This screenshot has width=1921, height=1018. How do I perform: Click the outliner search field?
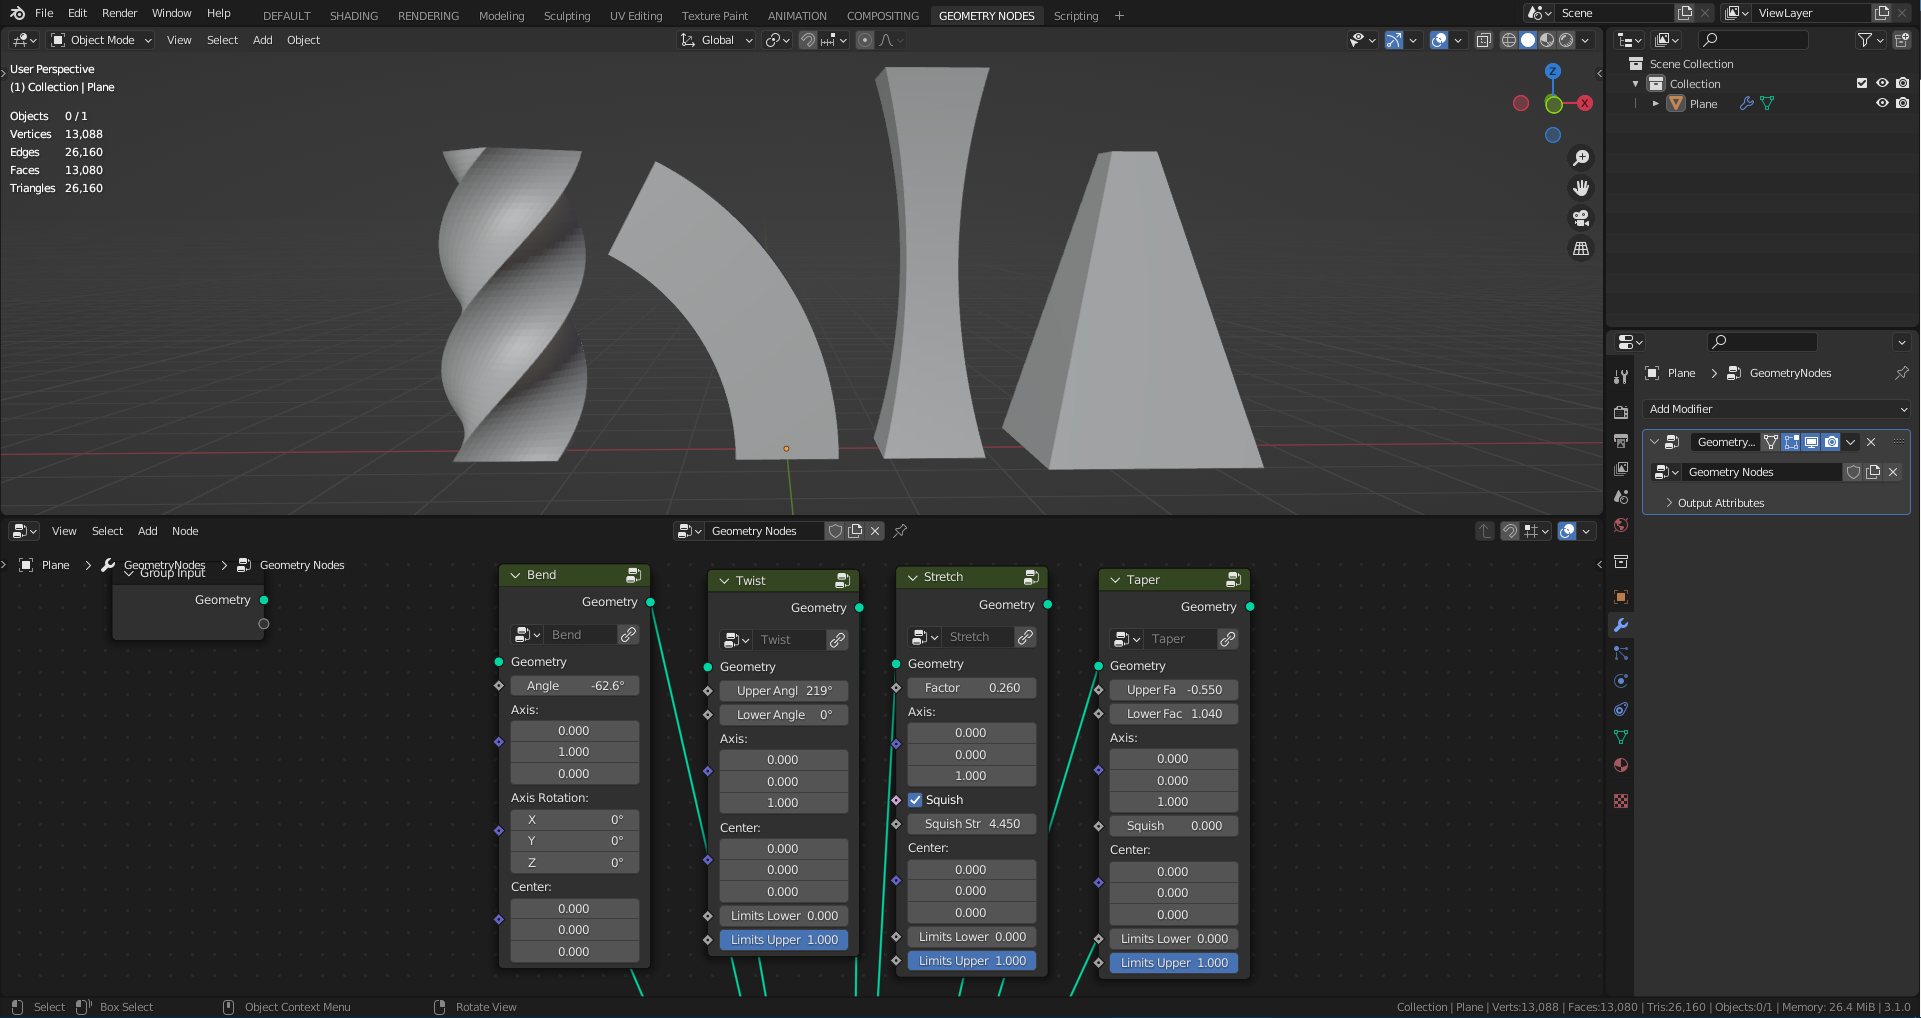(x=1753, y=40)
